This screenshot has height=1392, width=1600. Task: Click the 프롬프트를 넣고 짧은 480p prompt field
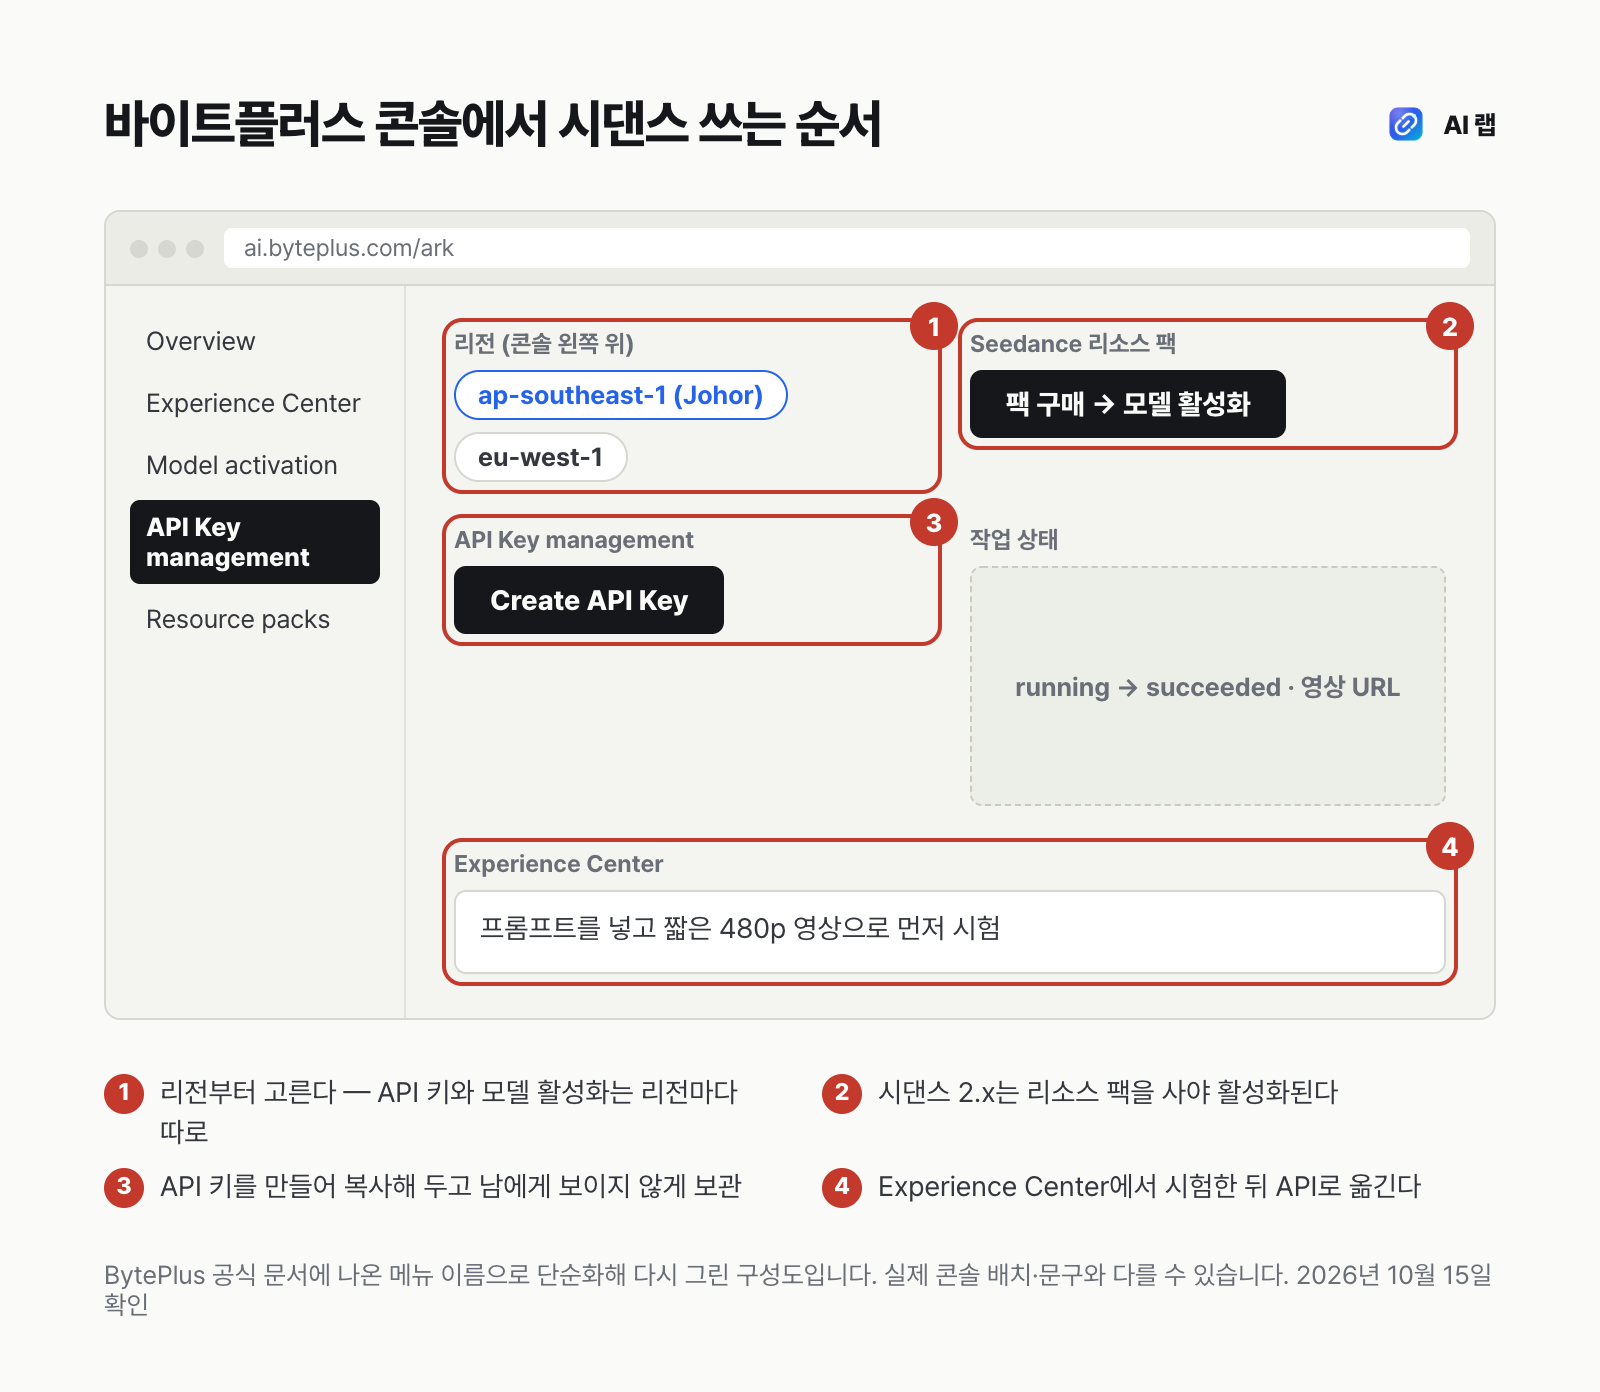click(950, 932)
